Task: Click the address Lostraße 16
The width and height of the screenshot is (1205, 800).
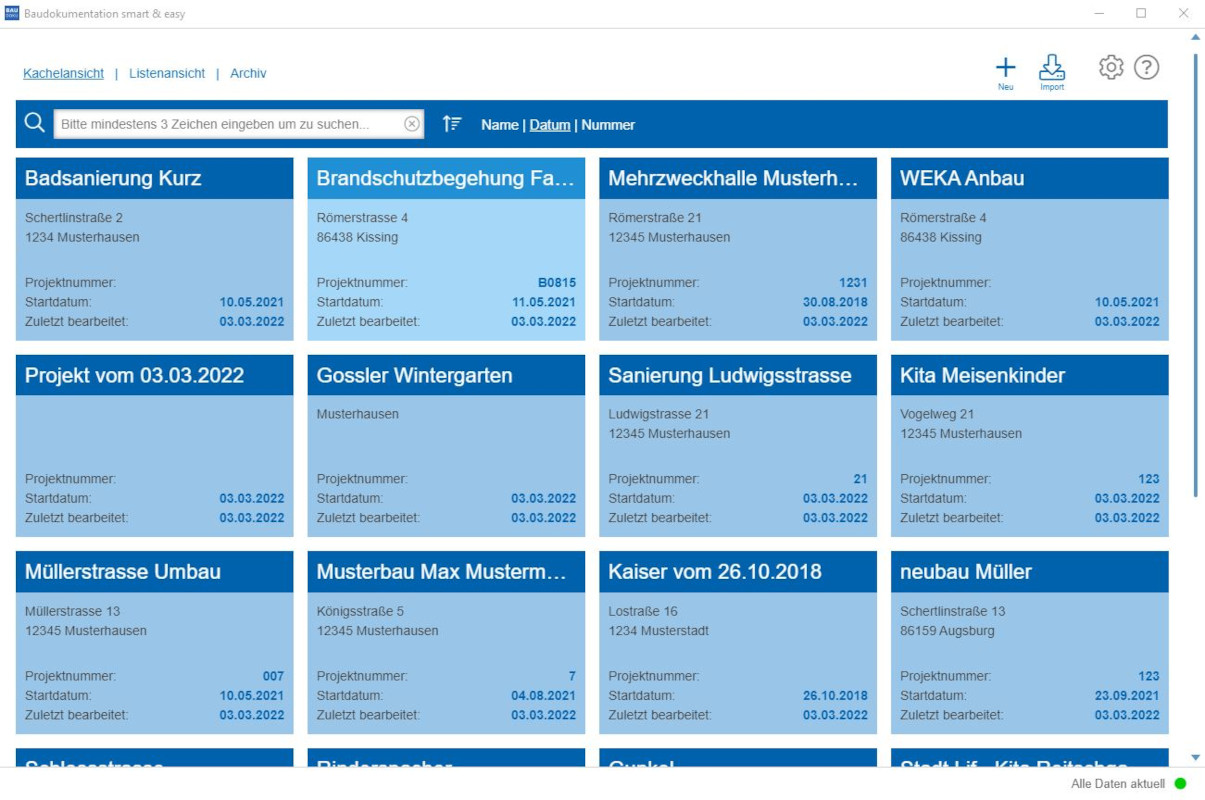Action: tap(643, 611)
